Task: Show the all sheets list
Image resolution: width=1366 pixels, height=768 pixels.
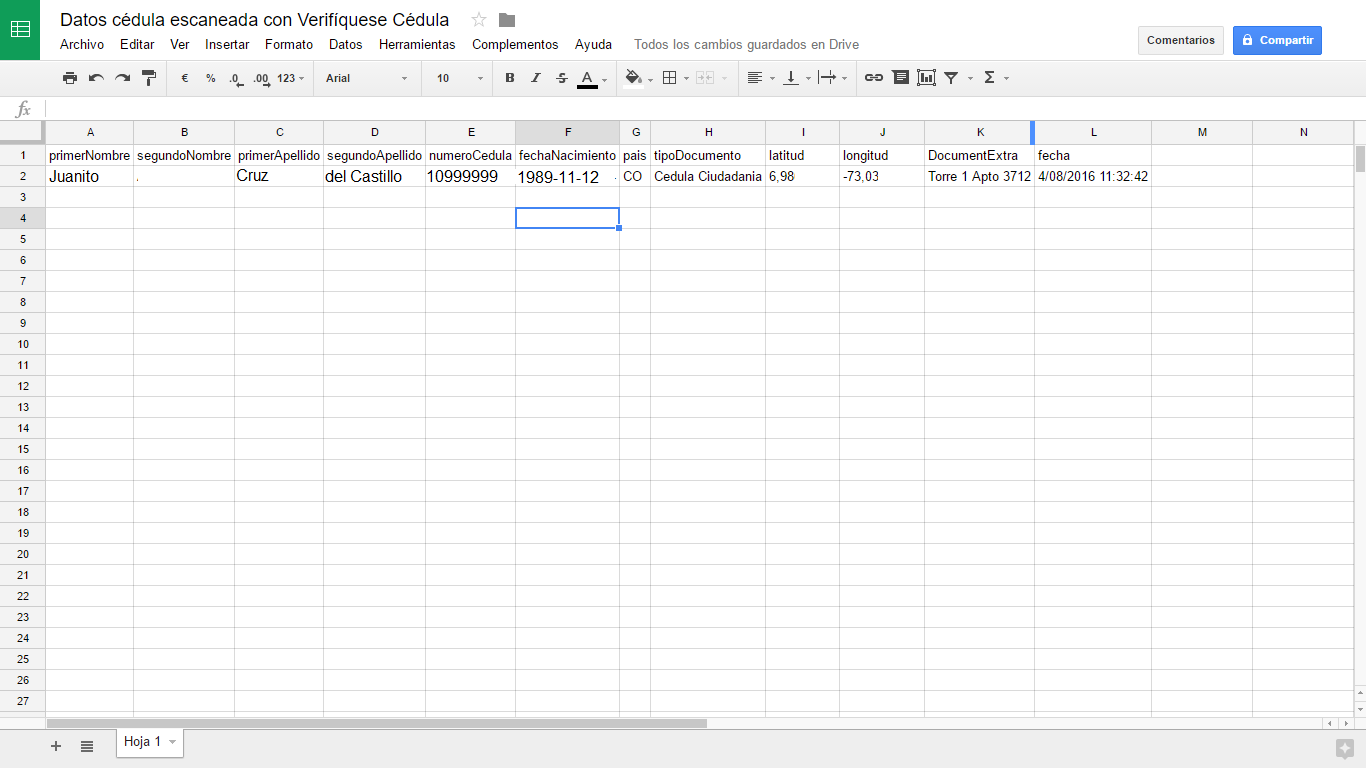Action: click(x=87, y=746)
